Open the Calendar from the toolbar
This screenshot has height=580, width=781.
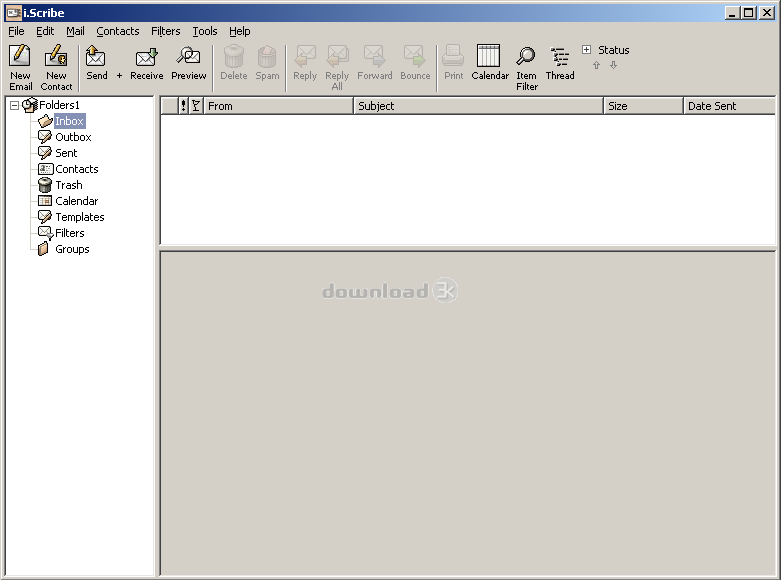[490, 62]
